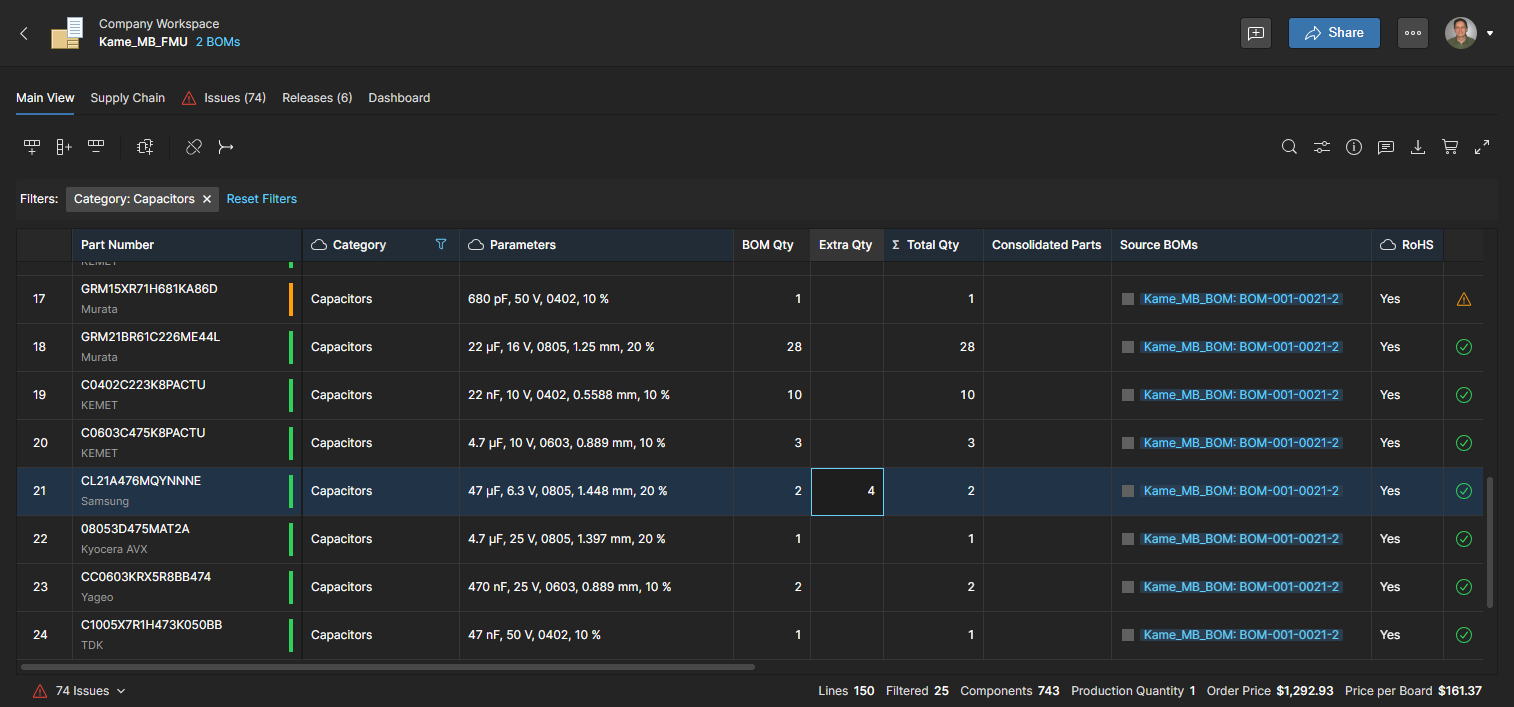The width and height of the screenshot is (1514, 707).
Task: Switch to the Supply Chain tab
Action: pyautogui.click(x=127, y=98)
